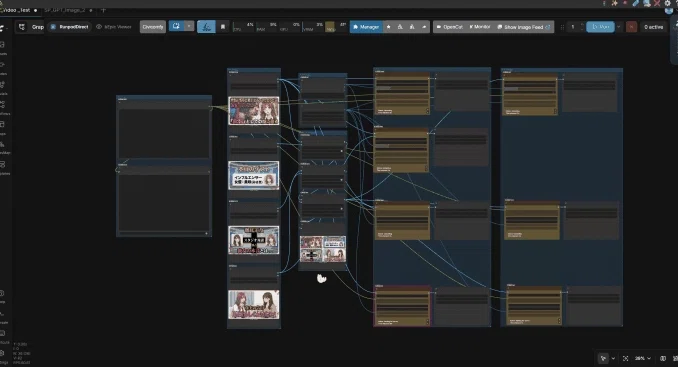Click the workflow graph icon at top left
This screenshot has height=367, width=678.
tap(22, 27)
